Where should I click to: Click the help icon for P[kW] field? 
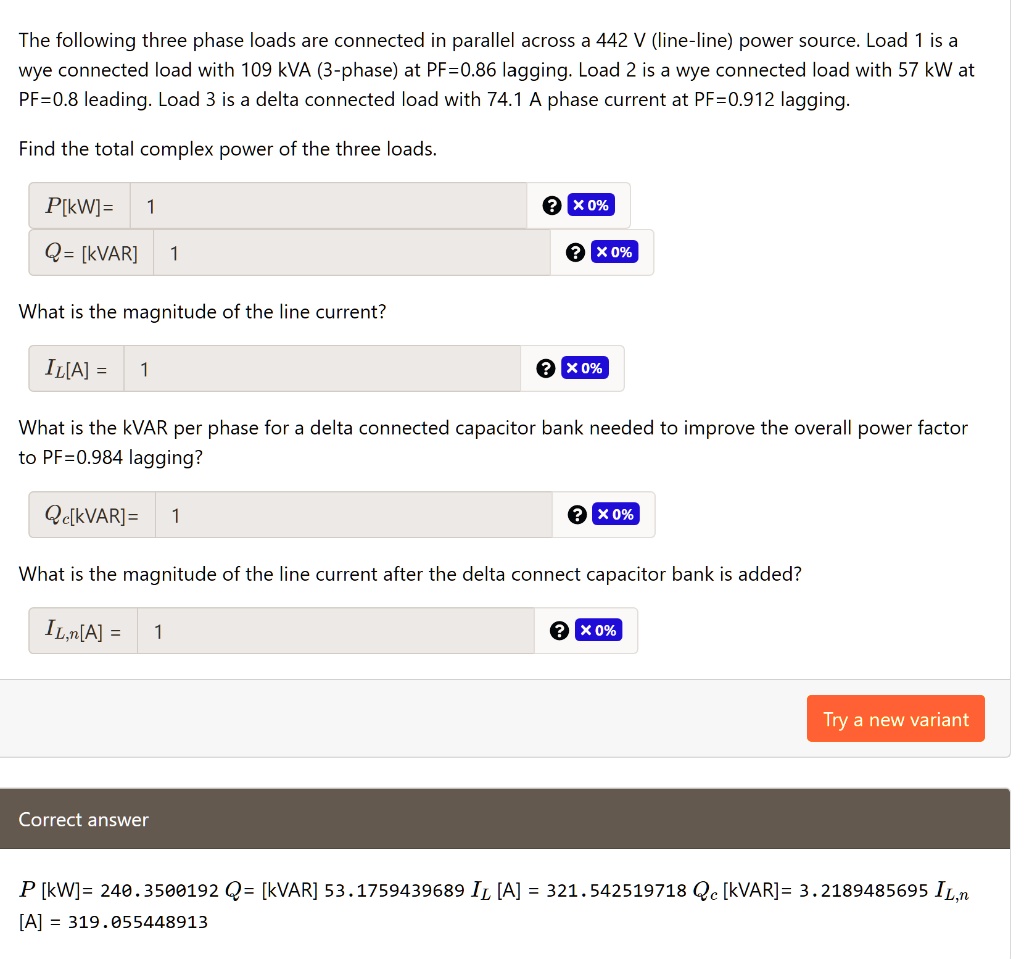[x=551, y=205]
